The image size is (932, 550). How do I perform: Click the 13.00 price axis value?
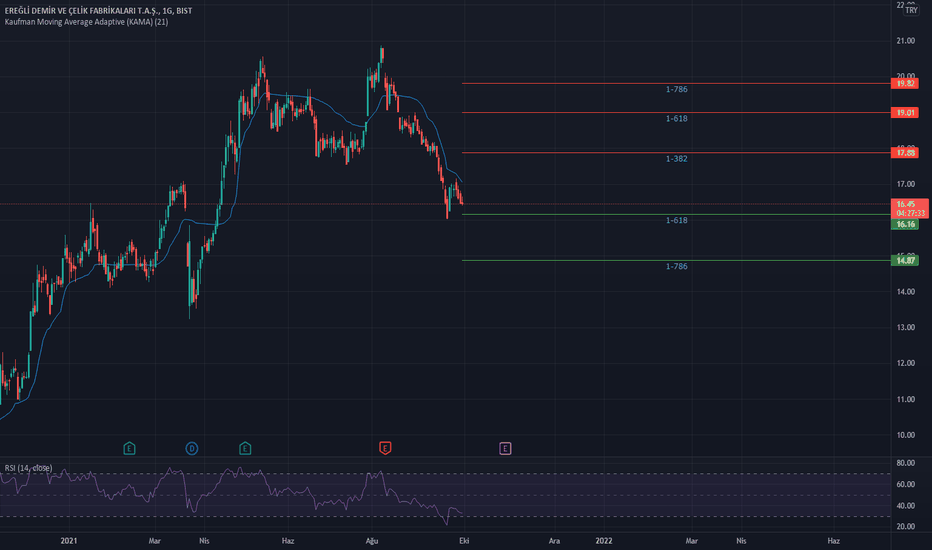[906, 328]
